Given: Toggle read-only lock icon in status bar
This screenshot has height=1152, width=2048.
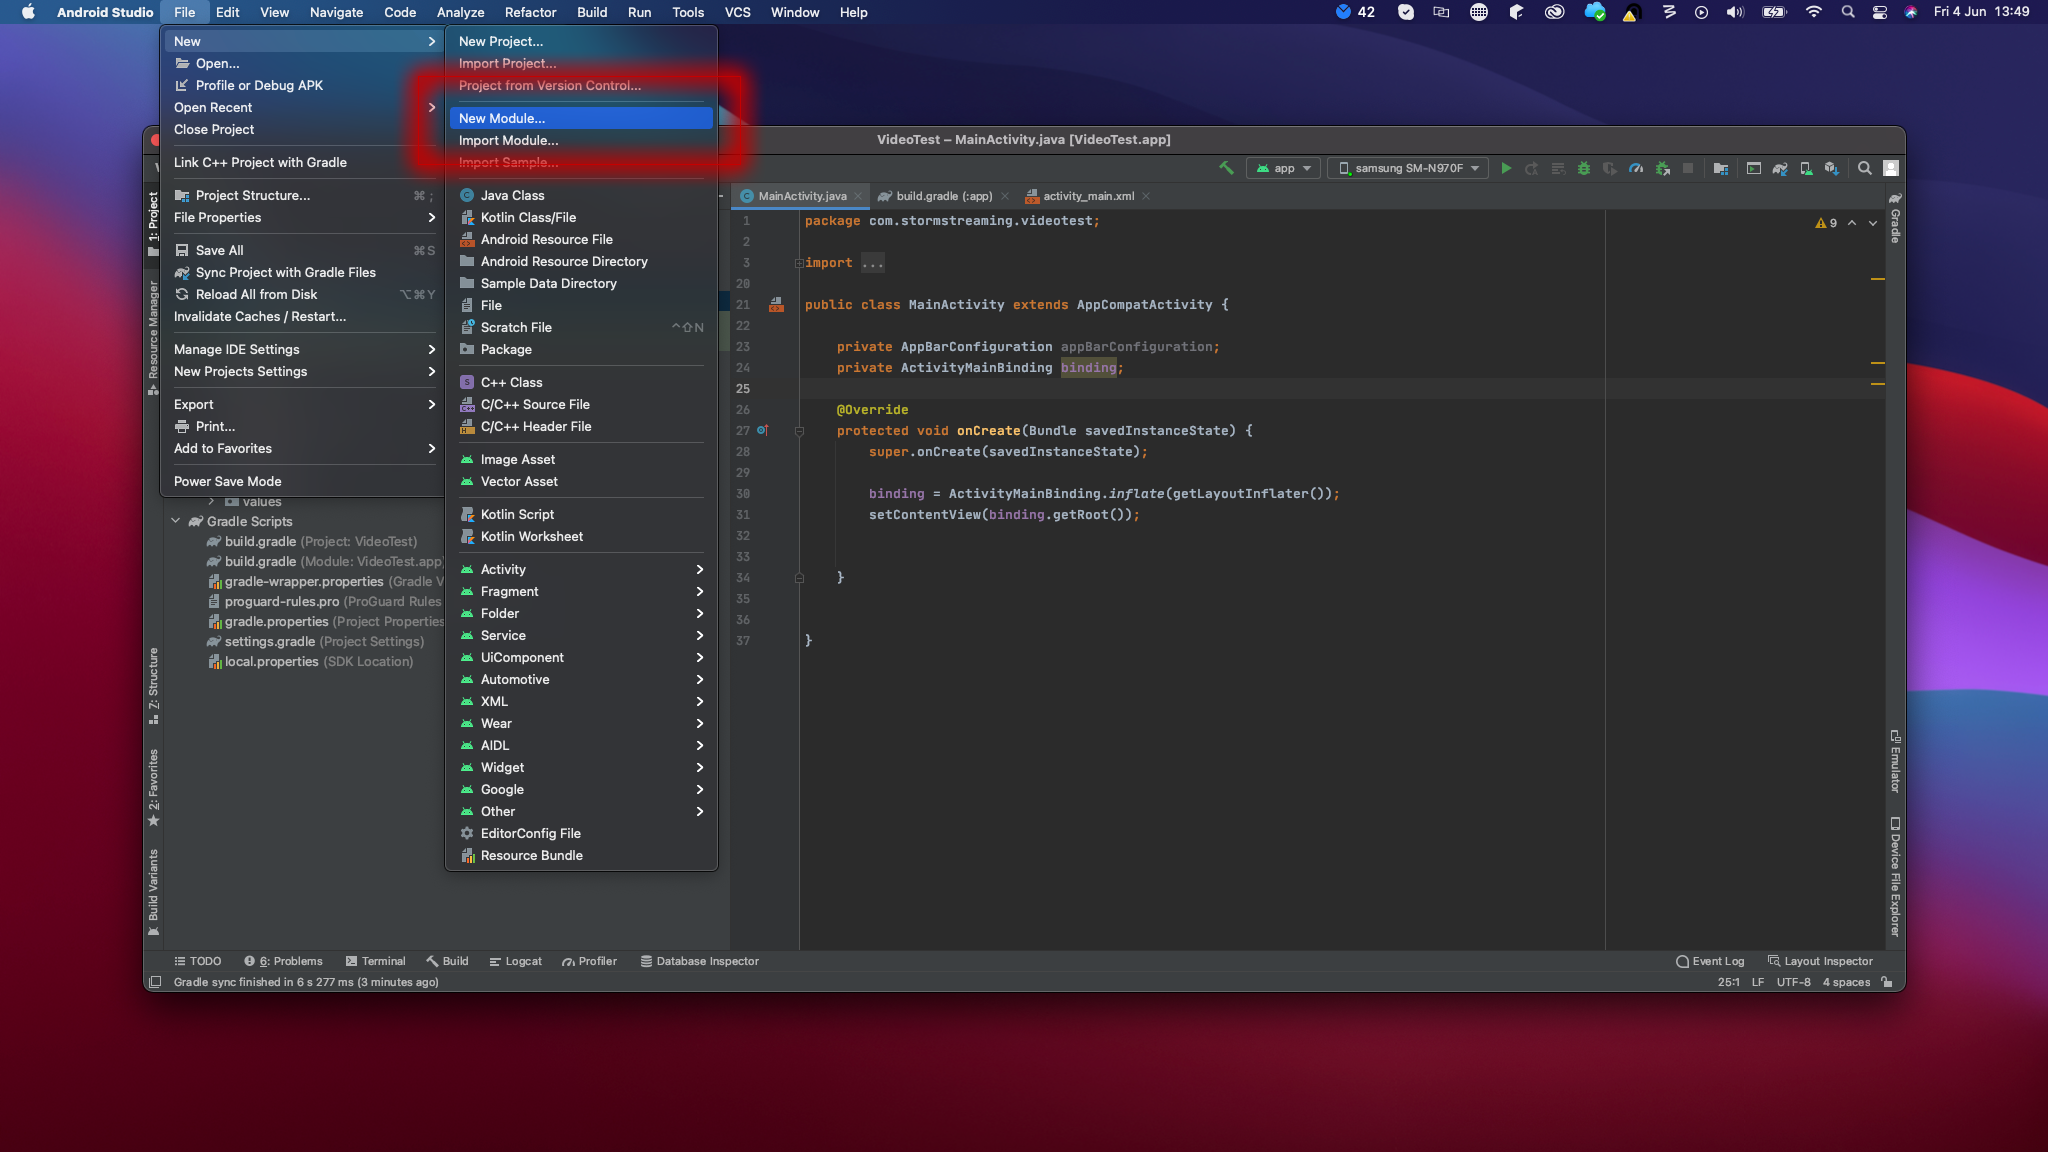Looking at the screenshot, I should coord(1886,982).
